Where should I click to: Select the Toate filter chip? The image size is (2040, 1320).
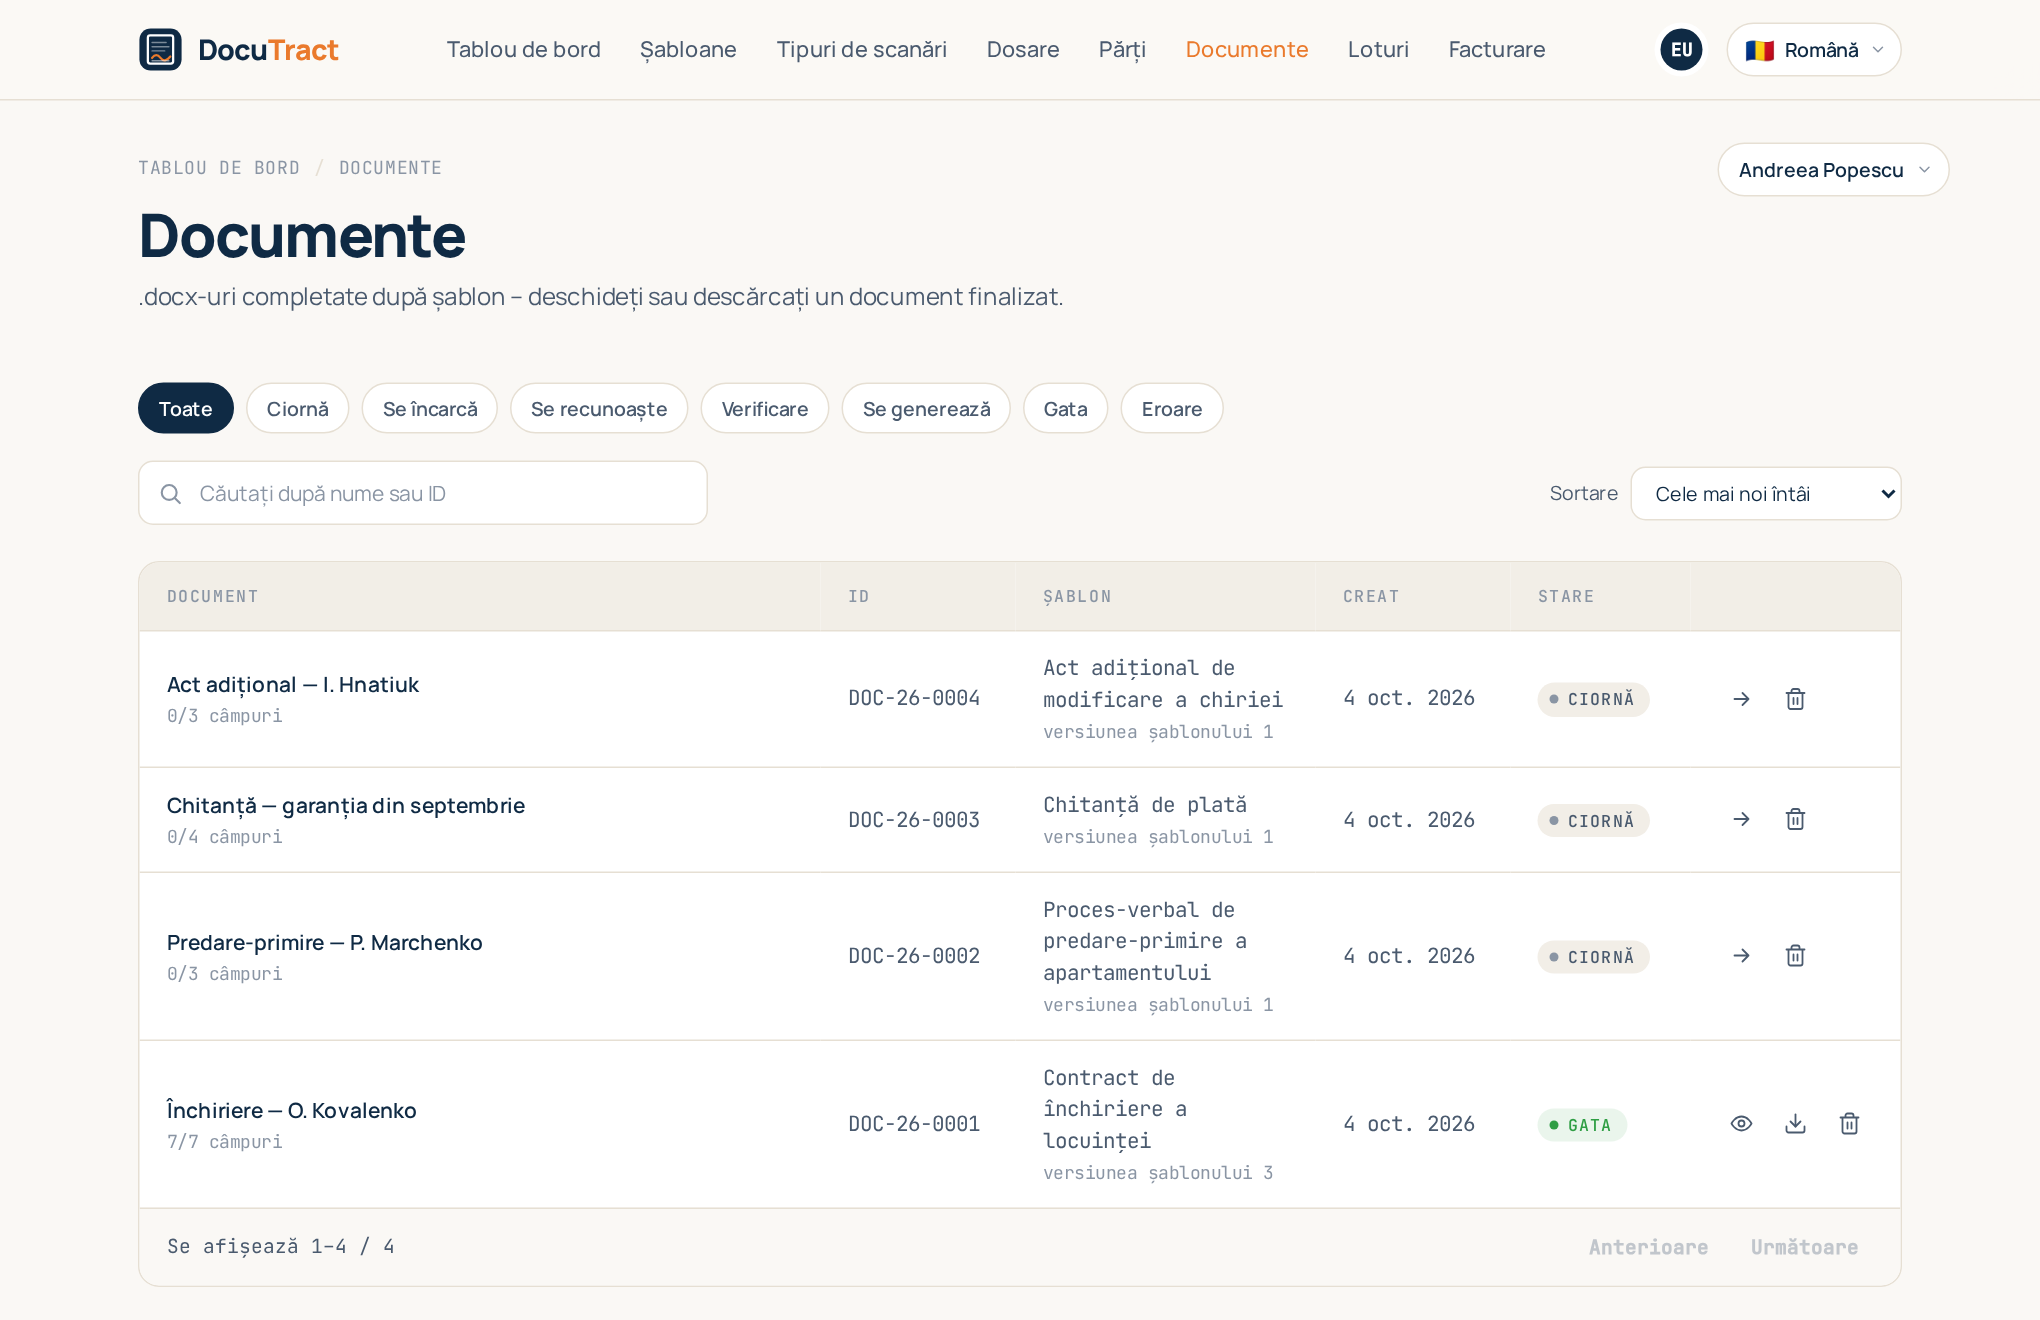coord(186,409)
